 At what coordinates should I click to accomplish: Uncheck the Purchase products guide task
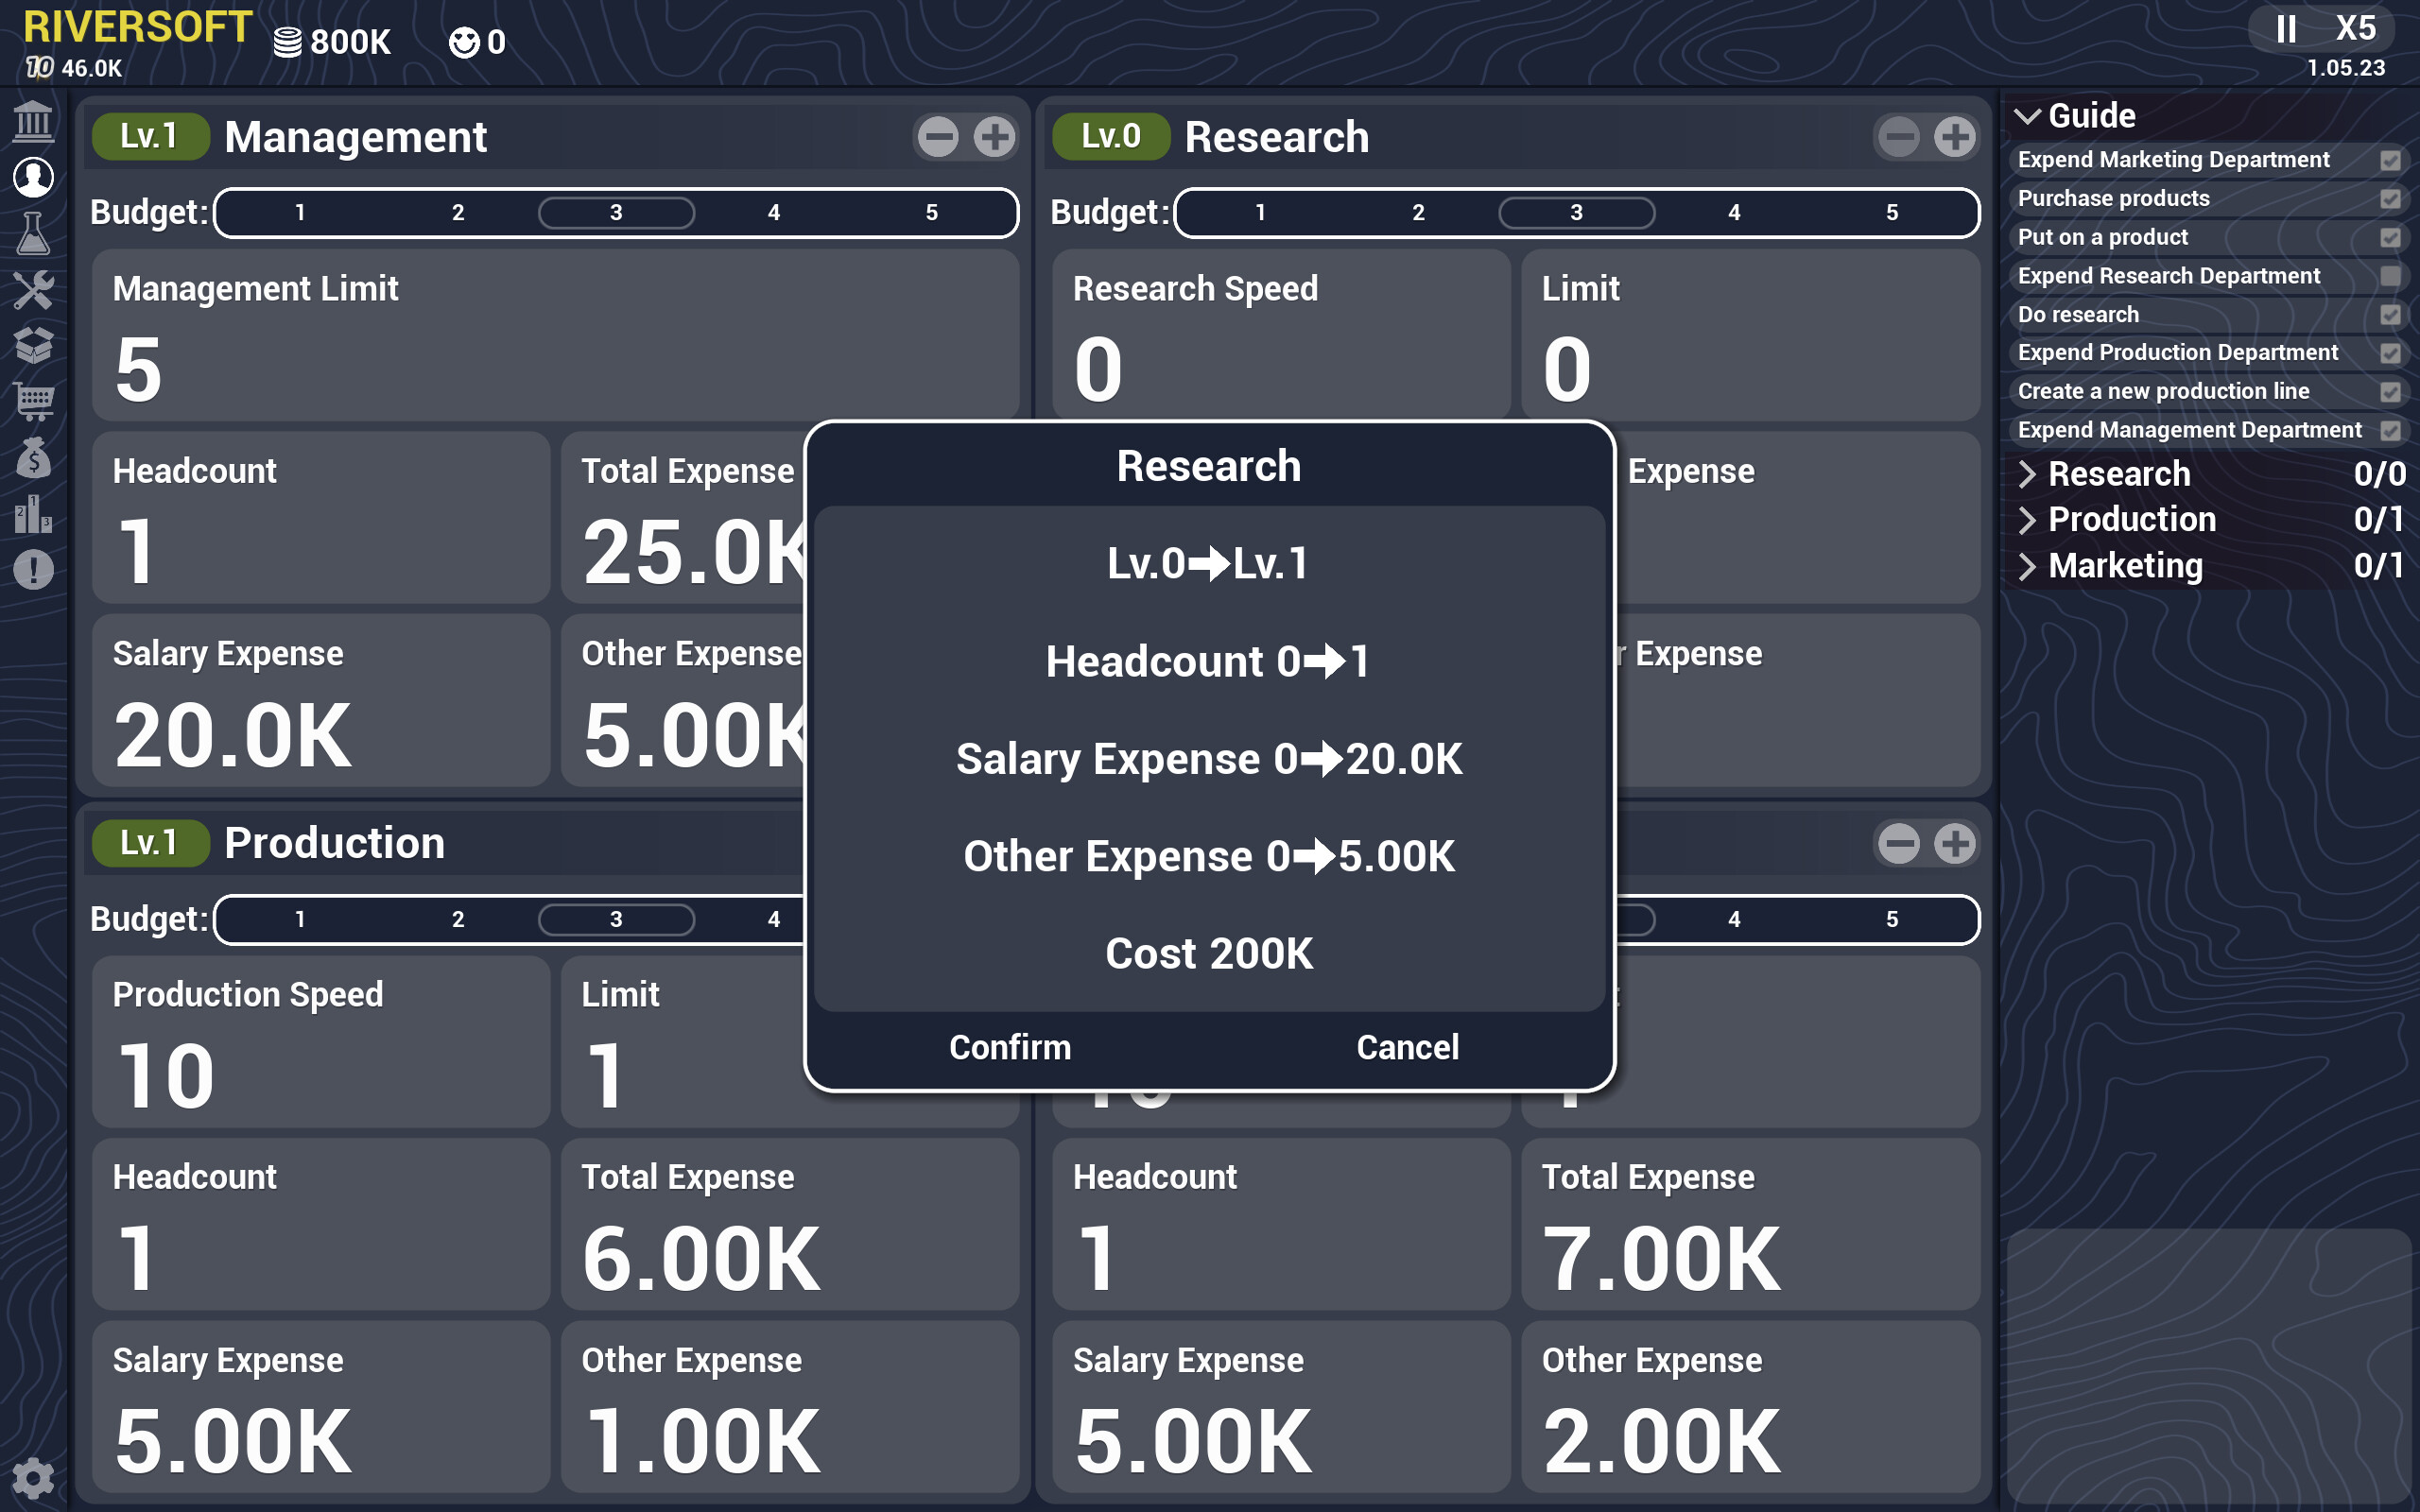tap(2391, 198)
